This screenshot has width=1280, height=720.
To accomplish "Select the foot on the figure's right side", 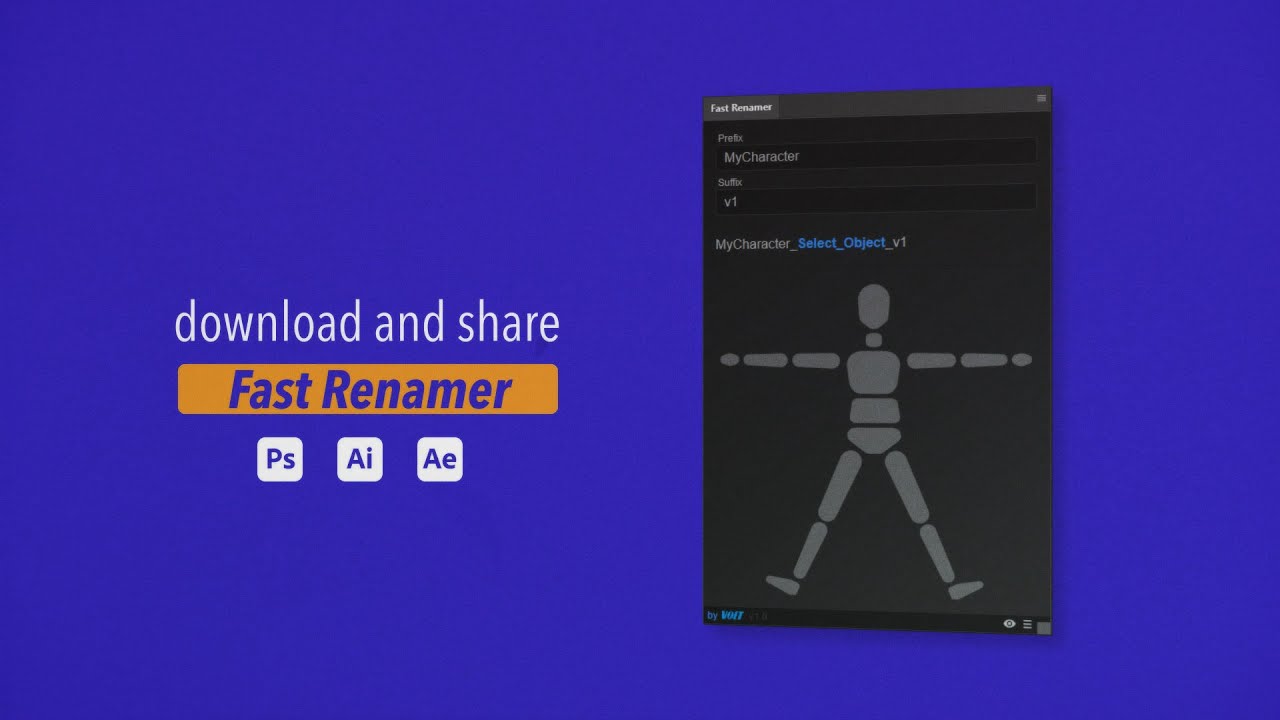I will coord(965,589).
